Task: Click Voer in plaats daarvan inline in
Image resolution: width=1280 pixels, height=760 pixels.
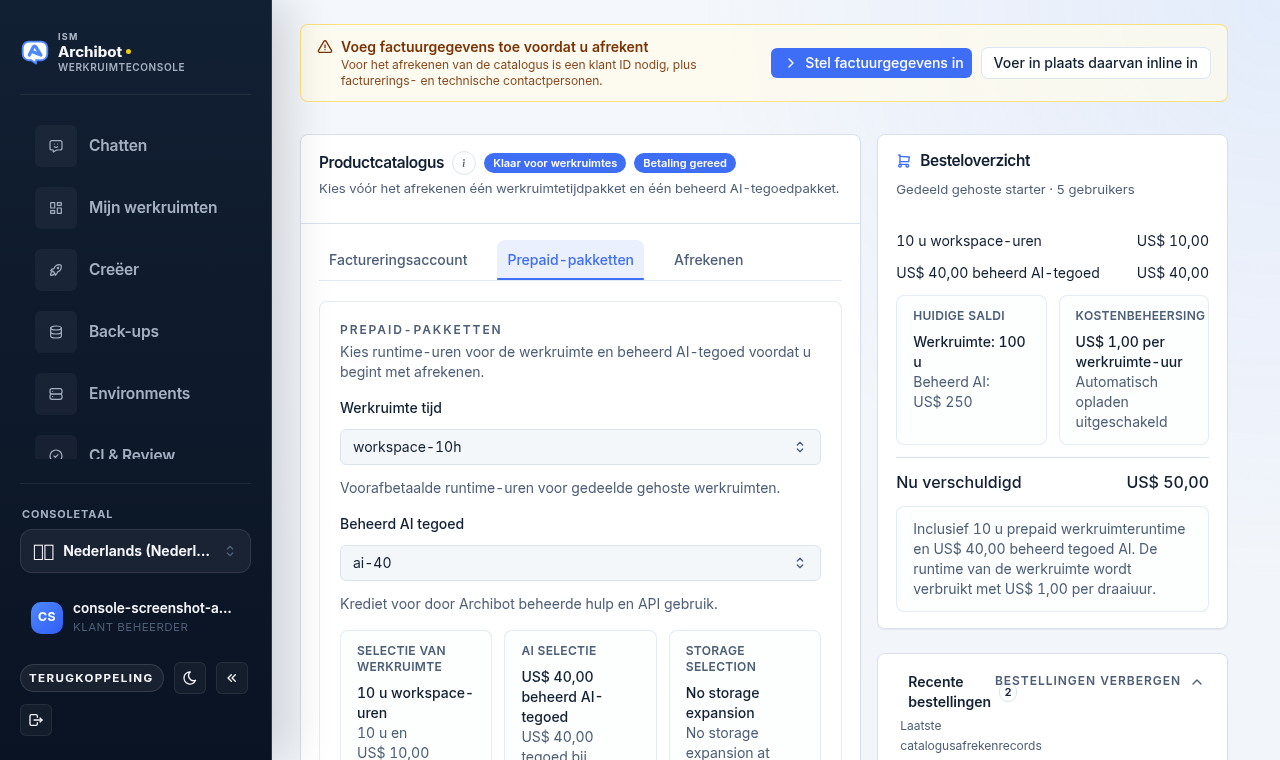Action: point(1096,63)
